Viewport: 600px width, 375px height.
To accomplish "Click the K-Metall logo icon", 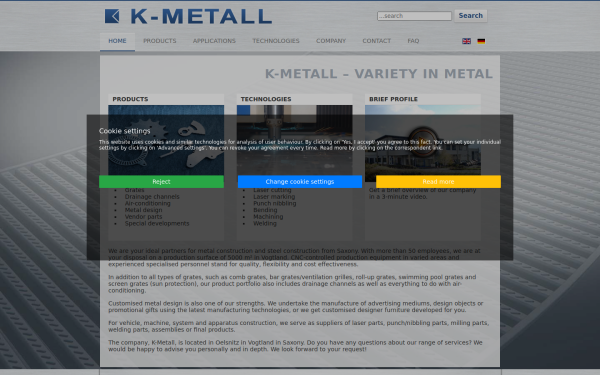I will (x=112, y=16).
